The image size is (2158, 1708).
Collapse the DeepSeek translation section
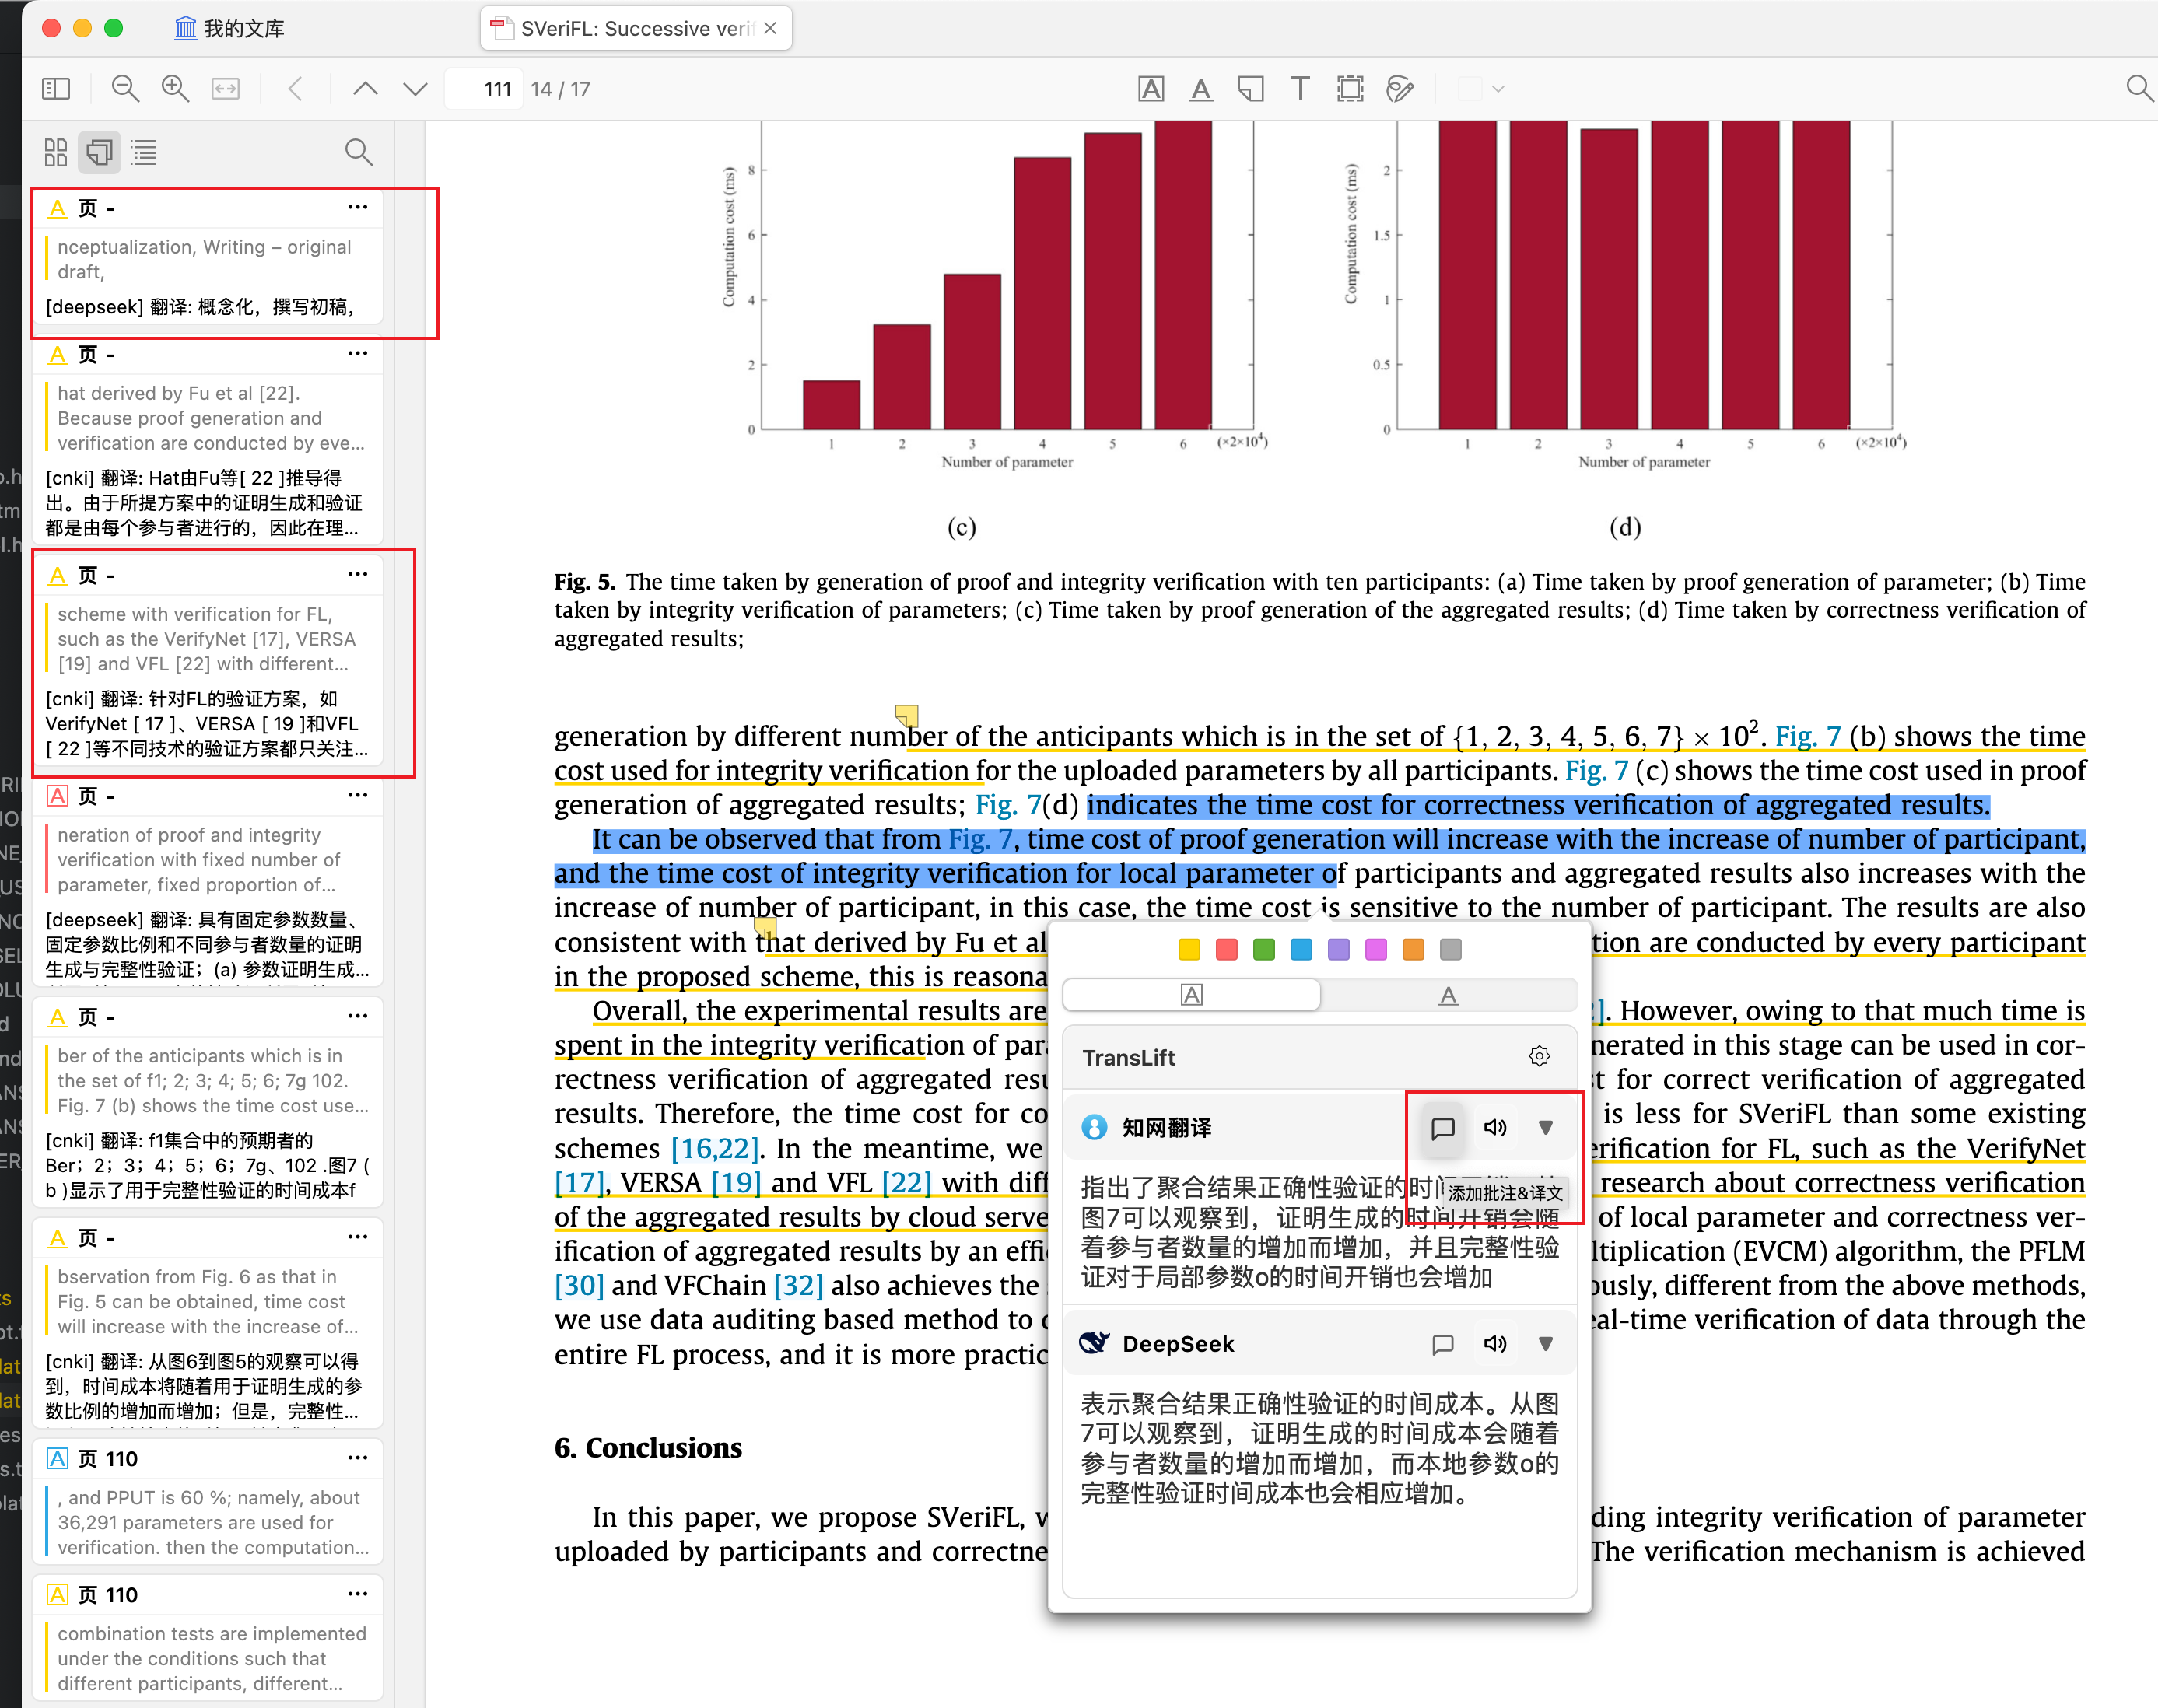pos(1544,1343)
